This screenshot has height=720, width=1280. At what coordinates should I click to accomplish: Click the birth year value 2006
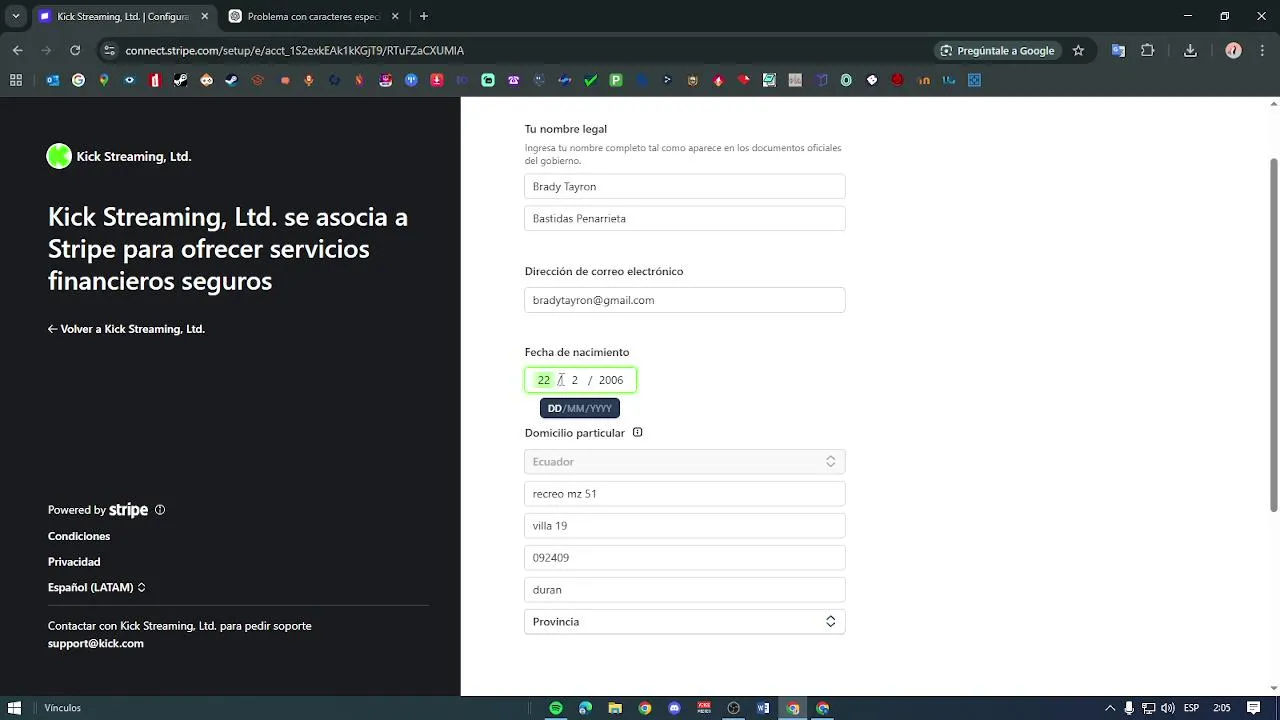click(x=611, y=380)
